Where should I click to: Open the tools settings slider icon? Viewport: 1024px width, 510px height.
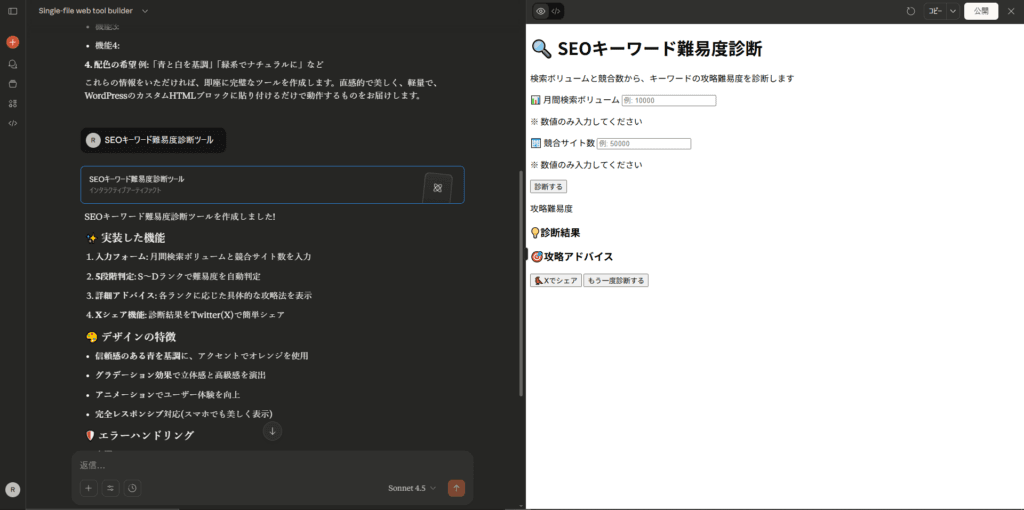[110, 488]
